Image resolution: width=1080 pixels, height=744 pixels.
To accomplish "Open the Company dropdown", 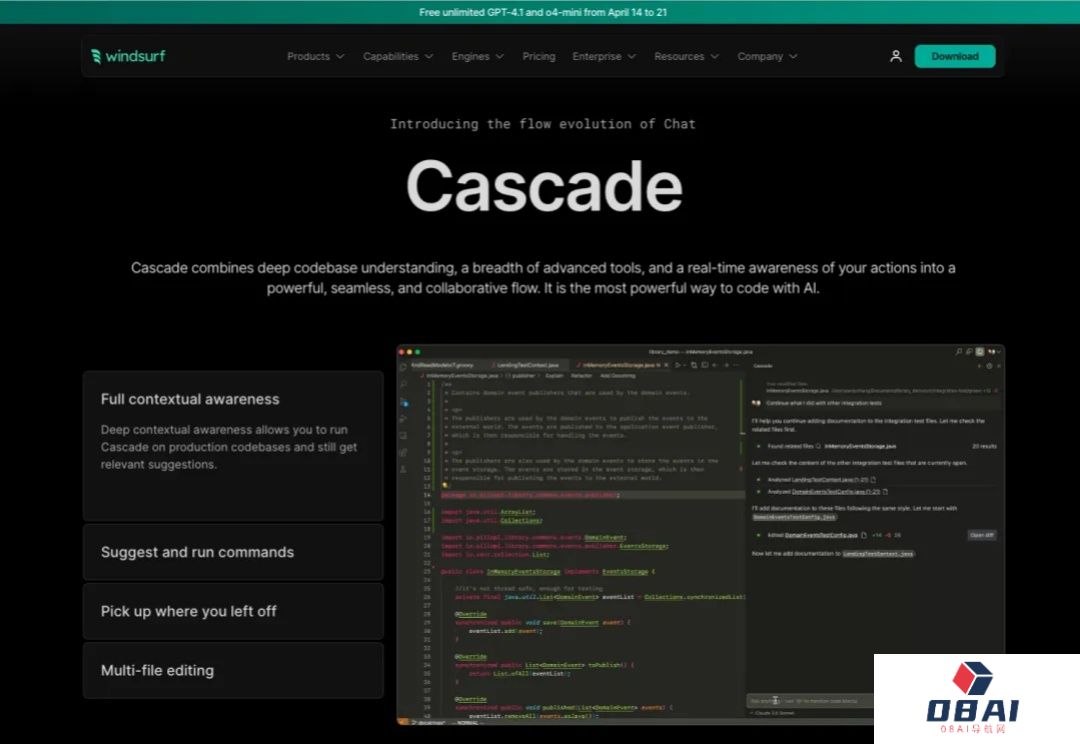I will [767, 56].
